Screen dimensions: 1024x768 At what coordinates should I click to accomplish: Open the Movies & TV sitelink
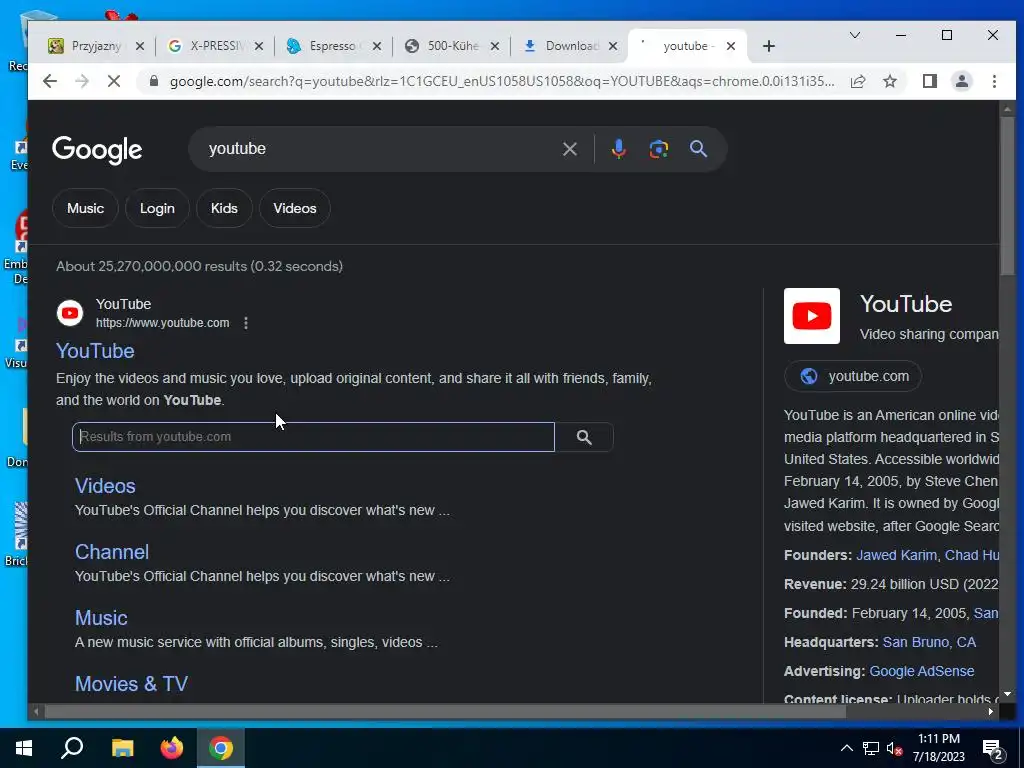tap(131, 684)
